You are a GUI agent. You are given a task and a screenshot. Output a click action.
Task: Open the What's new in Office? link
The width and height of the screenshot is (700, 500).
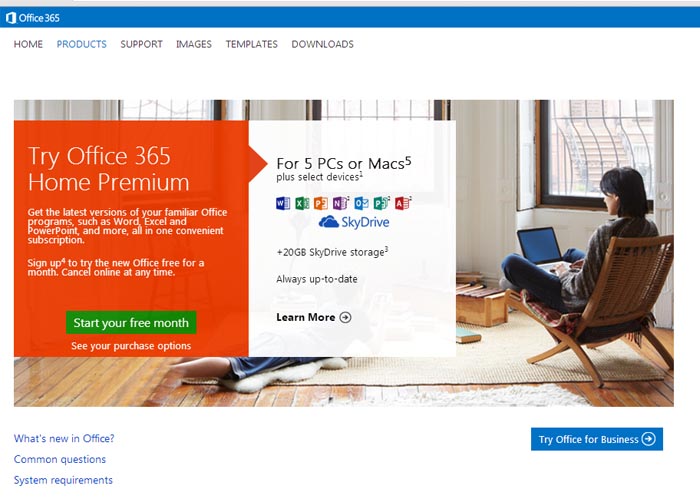(x=64, y=438)
